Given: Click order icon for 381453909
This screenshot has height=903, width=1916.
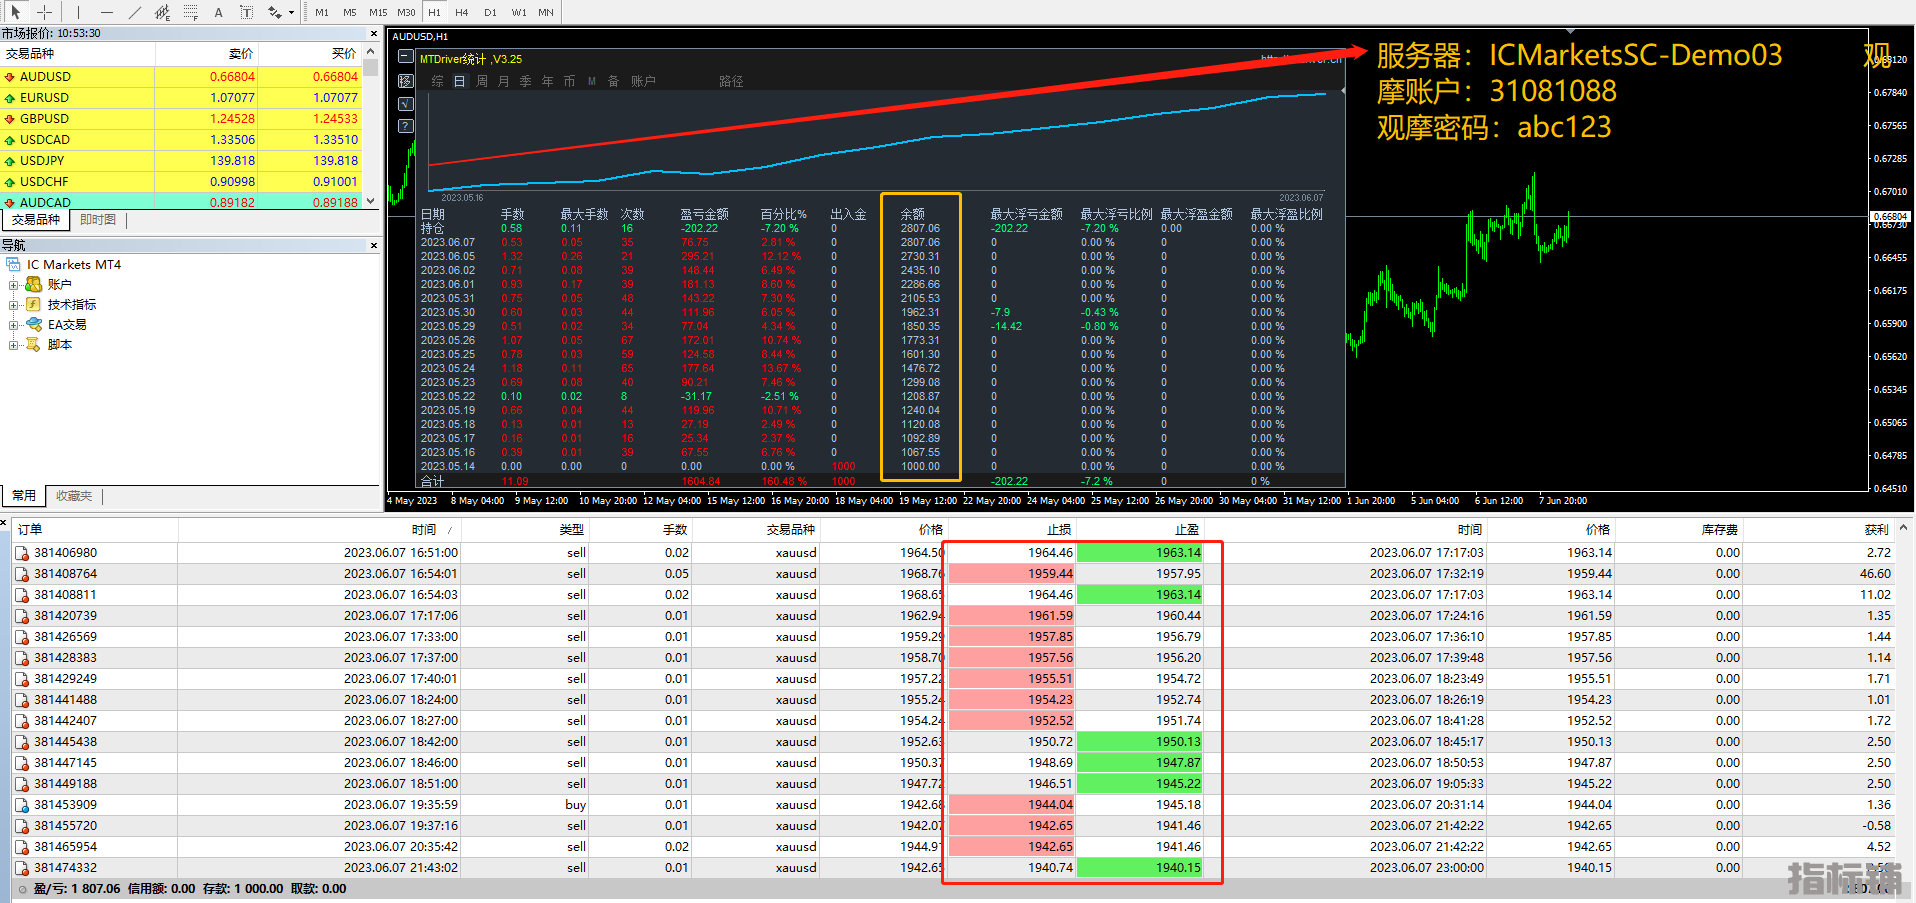Looking at the screenshot, I should [x=22, y=805].
